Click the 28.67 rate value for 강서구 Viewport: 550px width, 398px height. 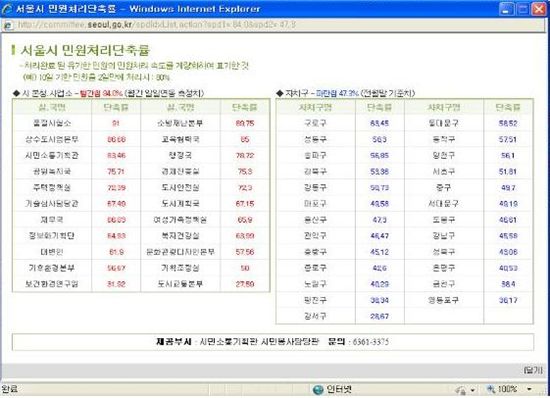point(380,316)
